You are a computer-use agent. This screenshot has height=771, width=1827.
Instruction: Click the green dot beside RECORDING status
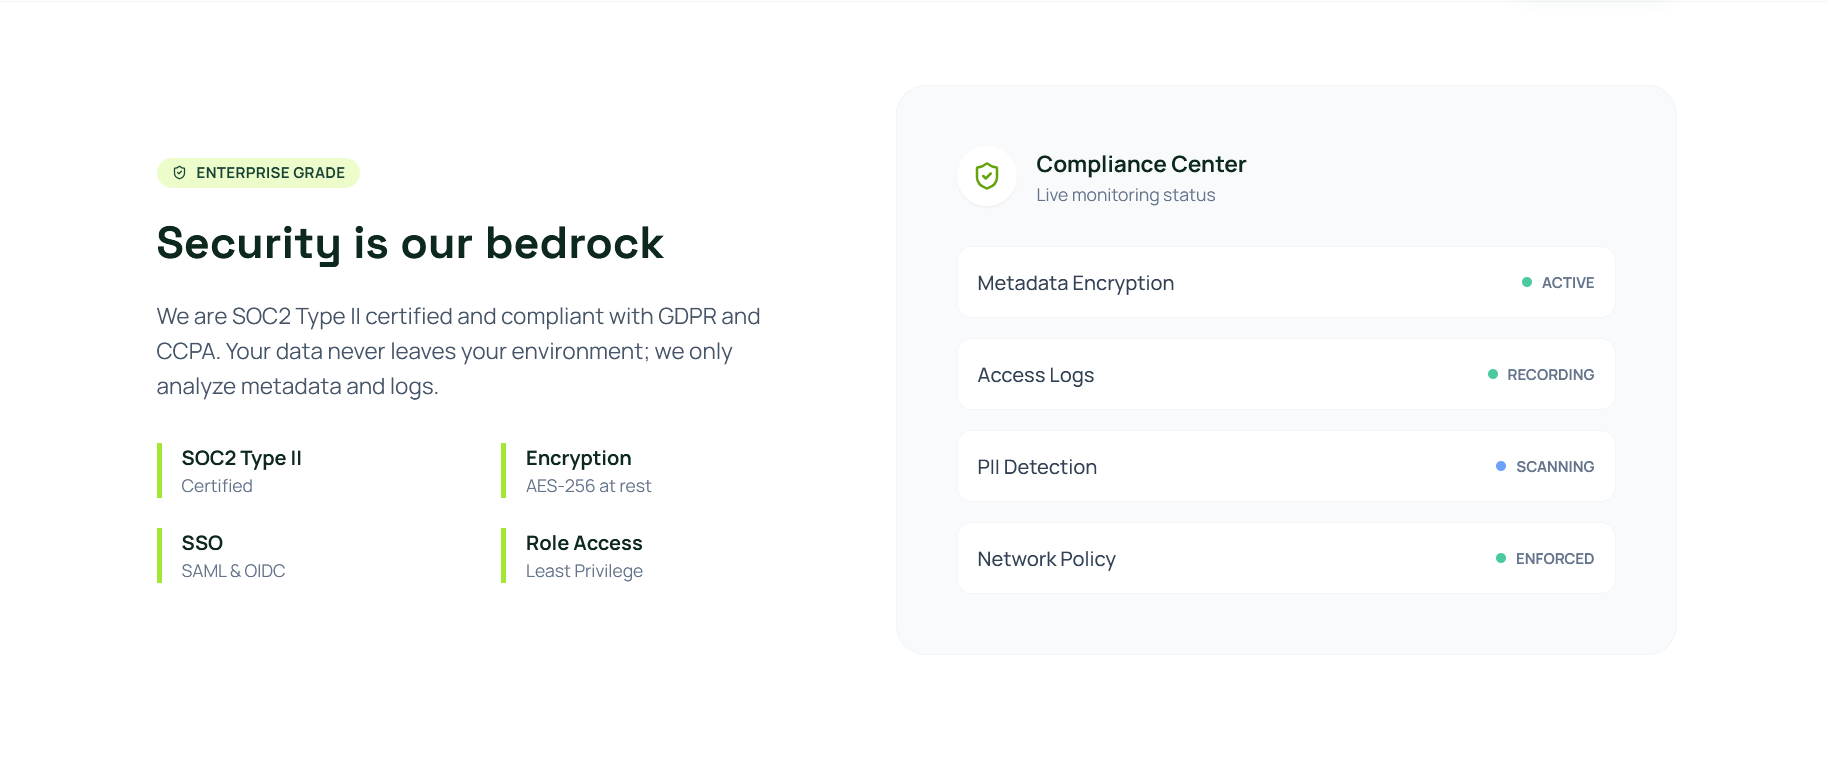(1493, 375)
